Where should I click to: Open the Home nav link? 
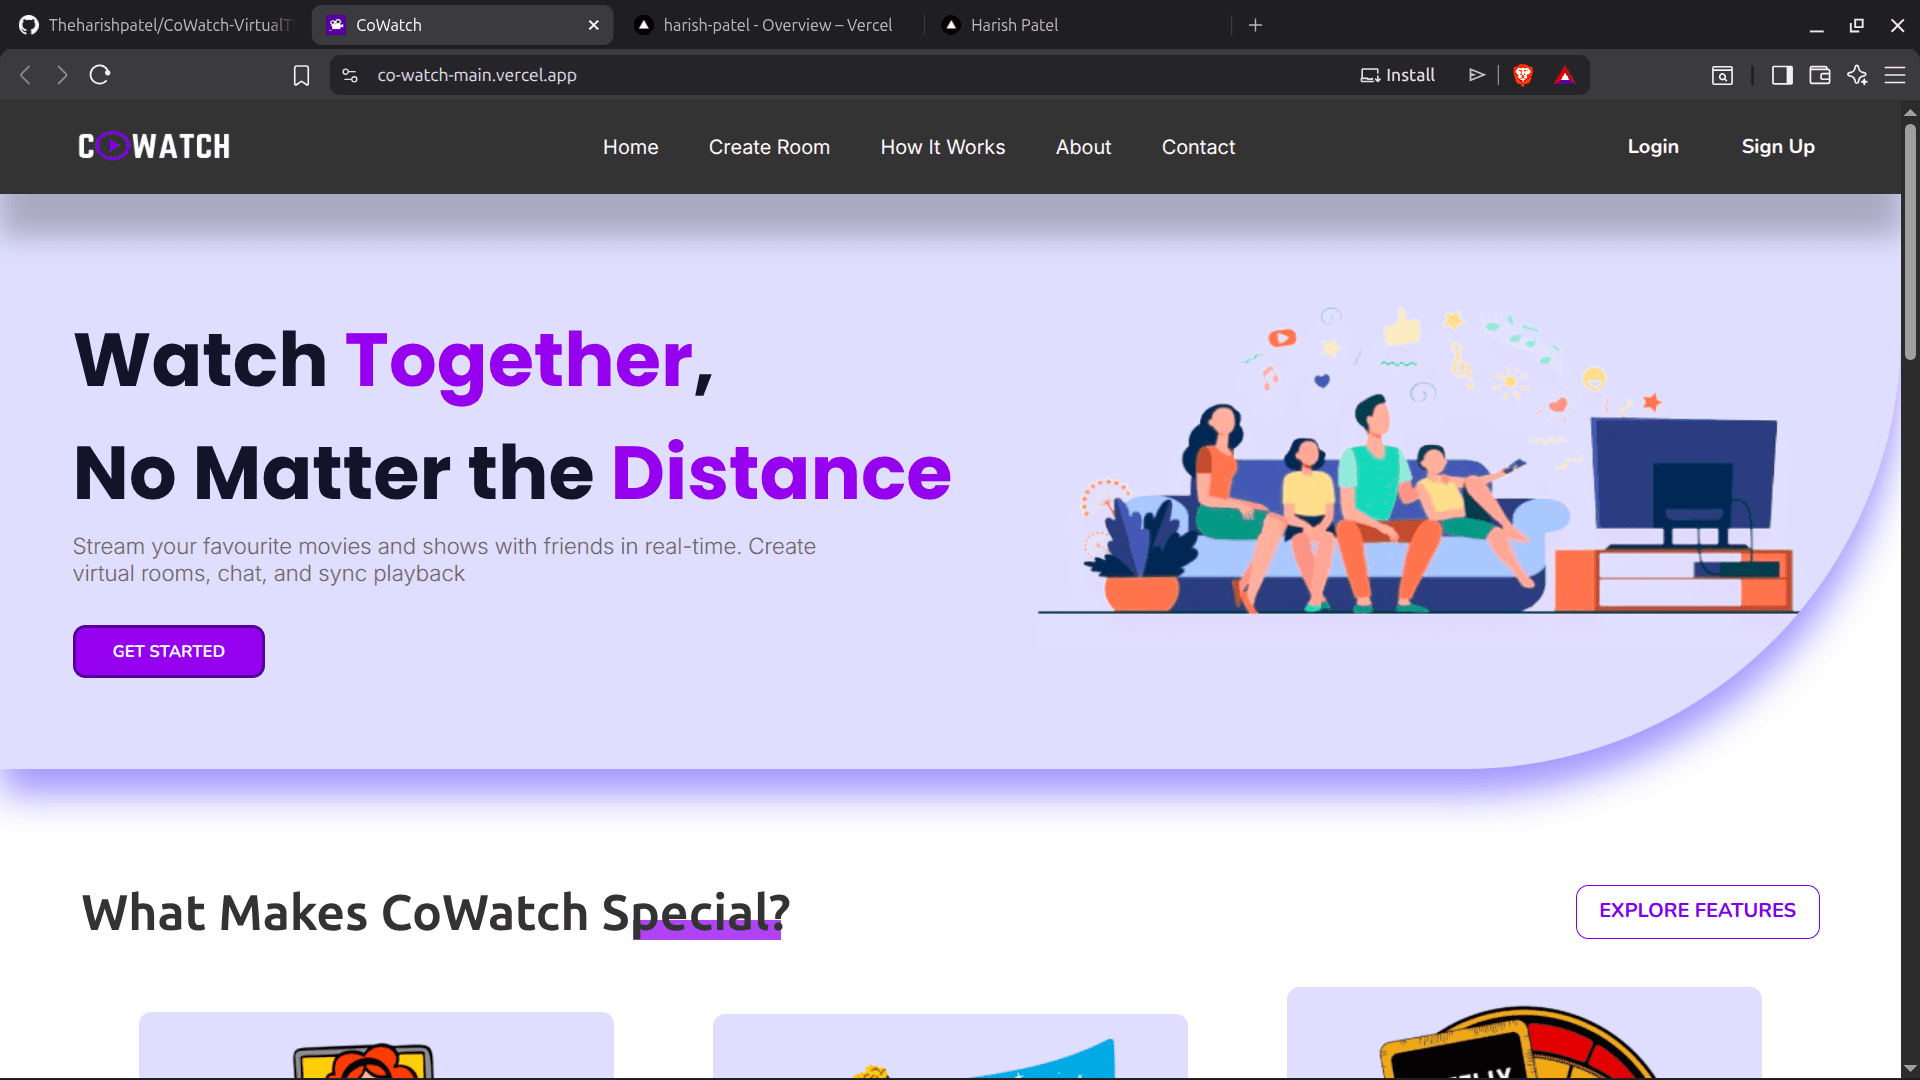631,147
